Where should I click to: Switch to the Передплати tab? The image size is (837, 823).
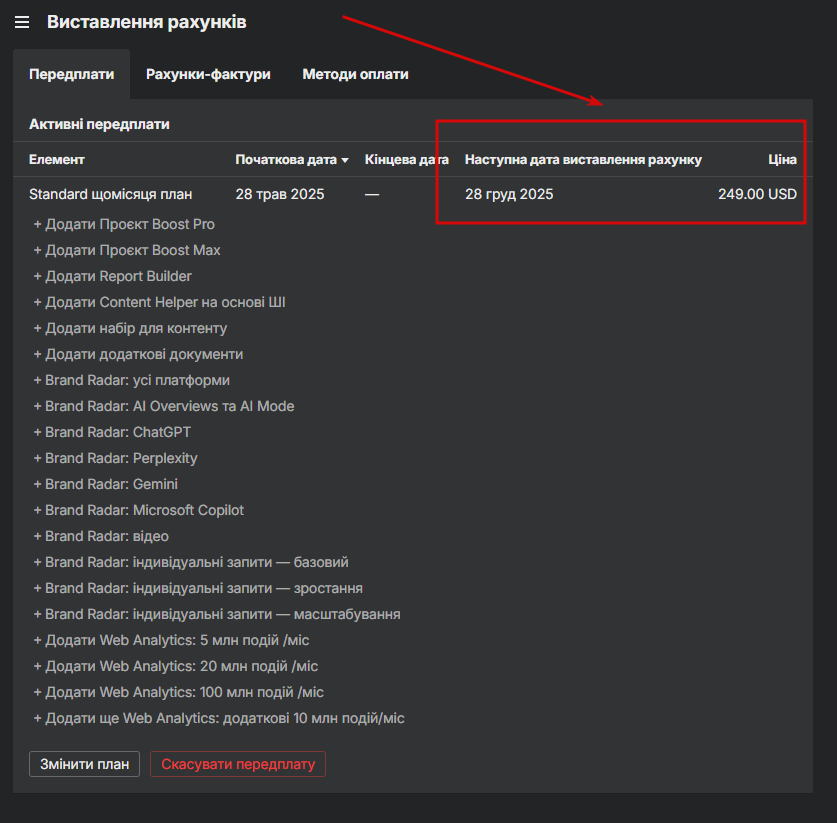pos(71,74)
